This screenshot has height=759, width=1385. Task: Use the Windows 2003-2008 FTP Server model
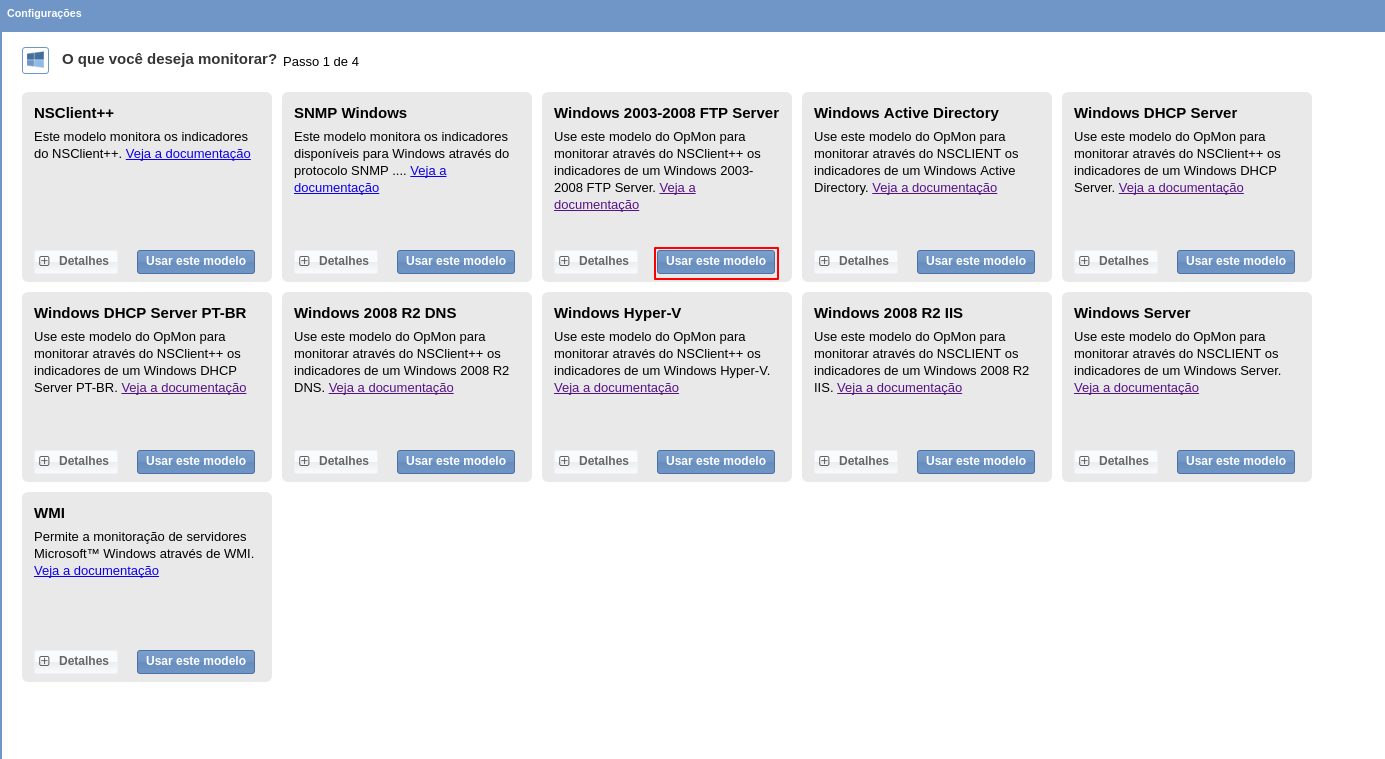[x=716, y=261]
